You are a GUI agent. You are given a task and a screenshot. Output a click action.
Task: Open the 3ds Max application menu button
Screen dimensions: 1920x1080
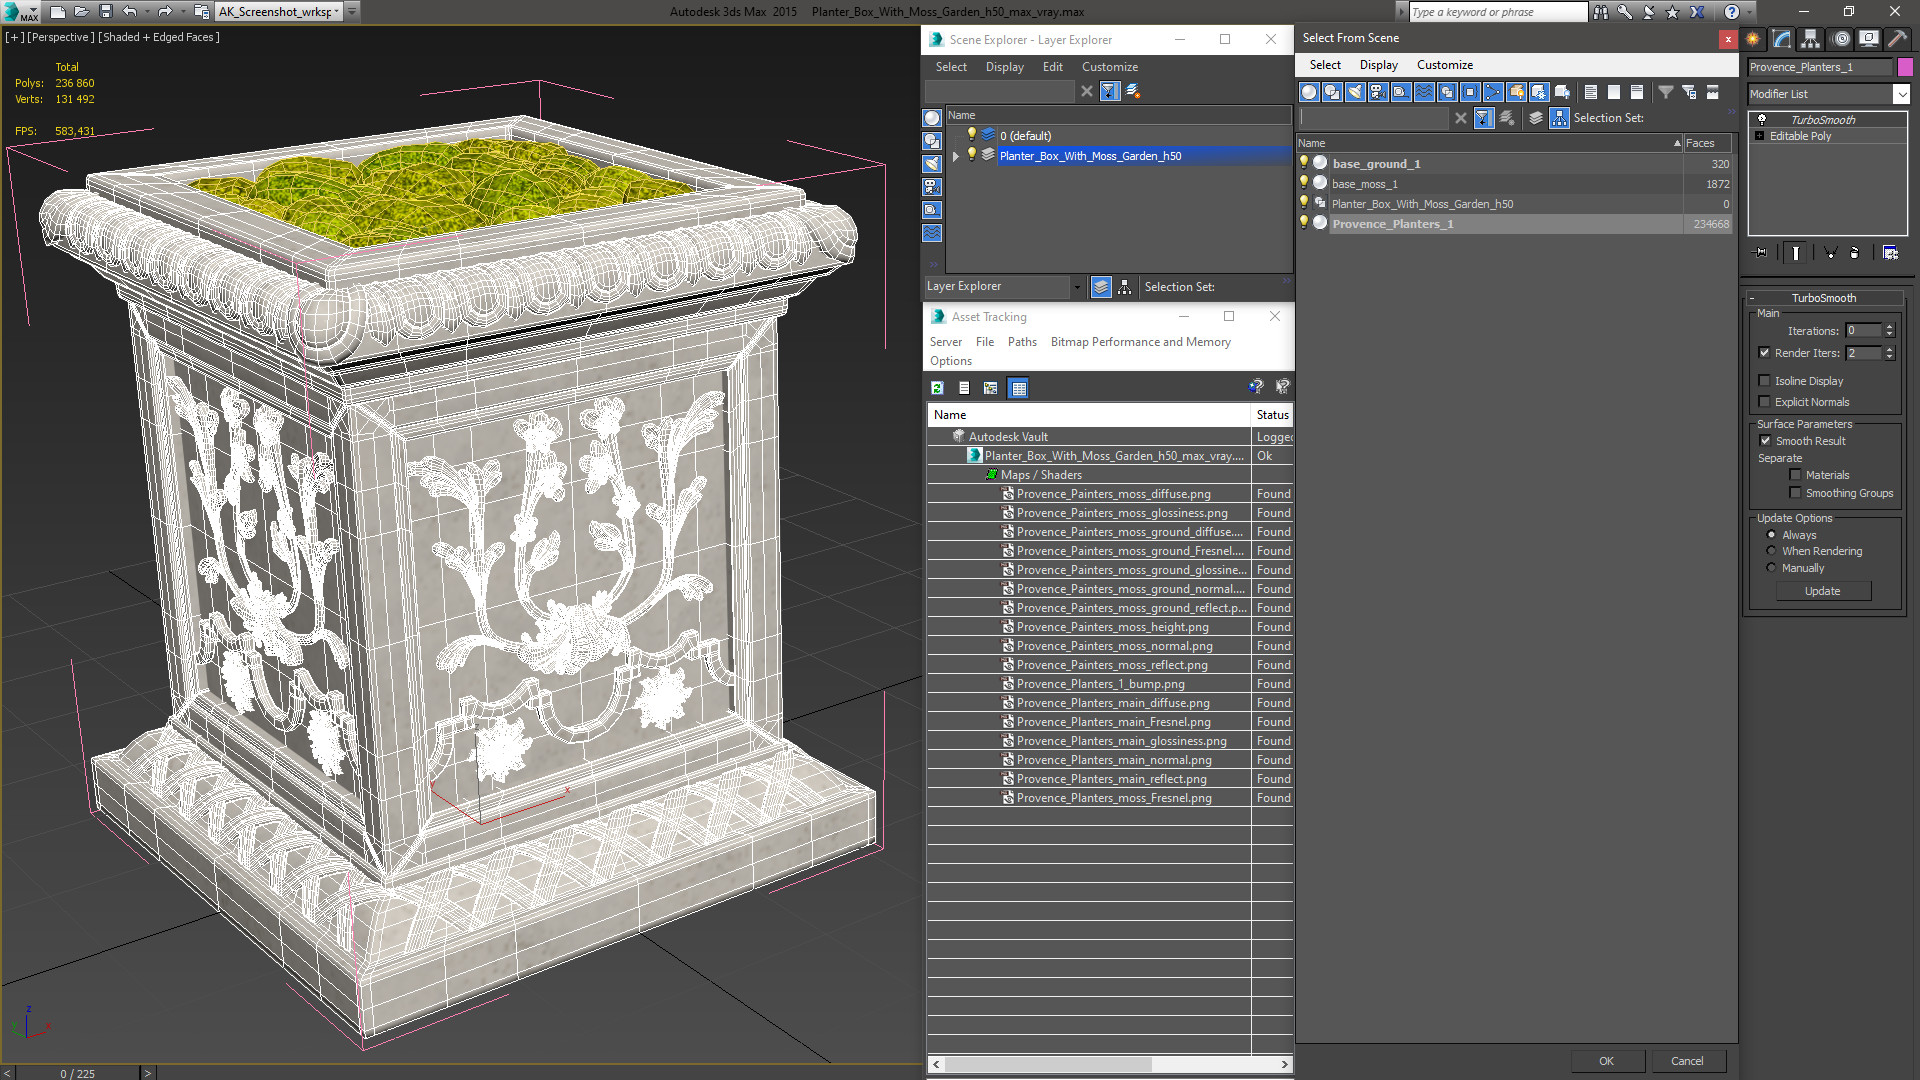coord(20,12)
